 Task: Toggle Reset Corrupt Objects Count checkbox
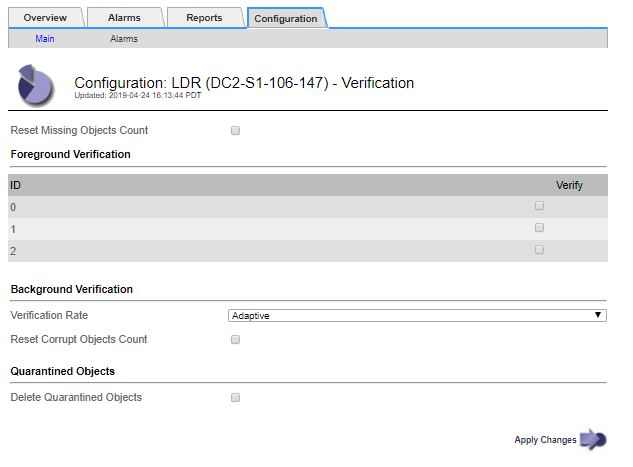pos(236,340)
